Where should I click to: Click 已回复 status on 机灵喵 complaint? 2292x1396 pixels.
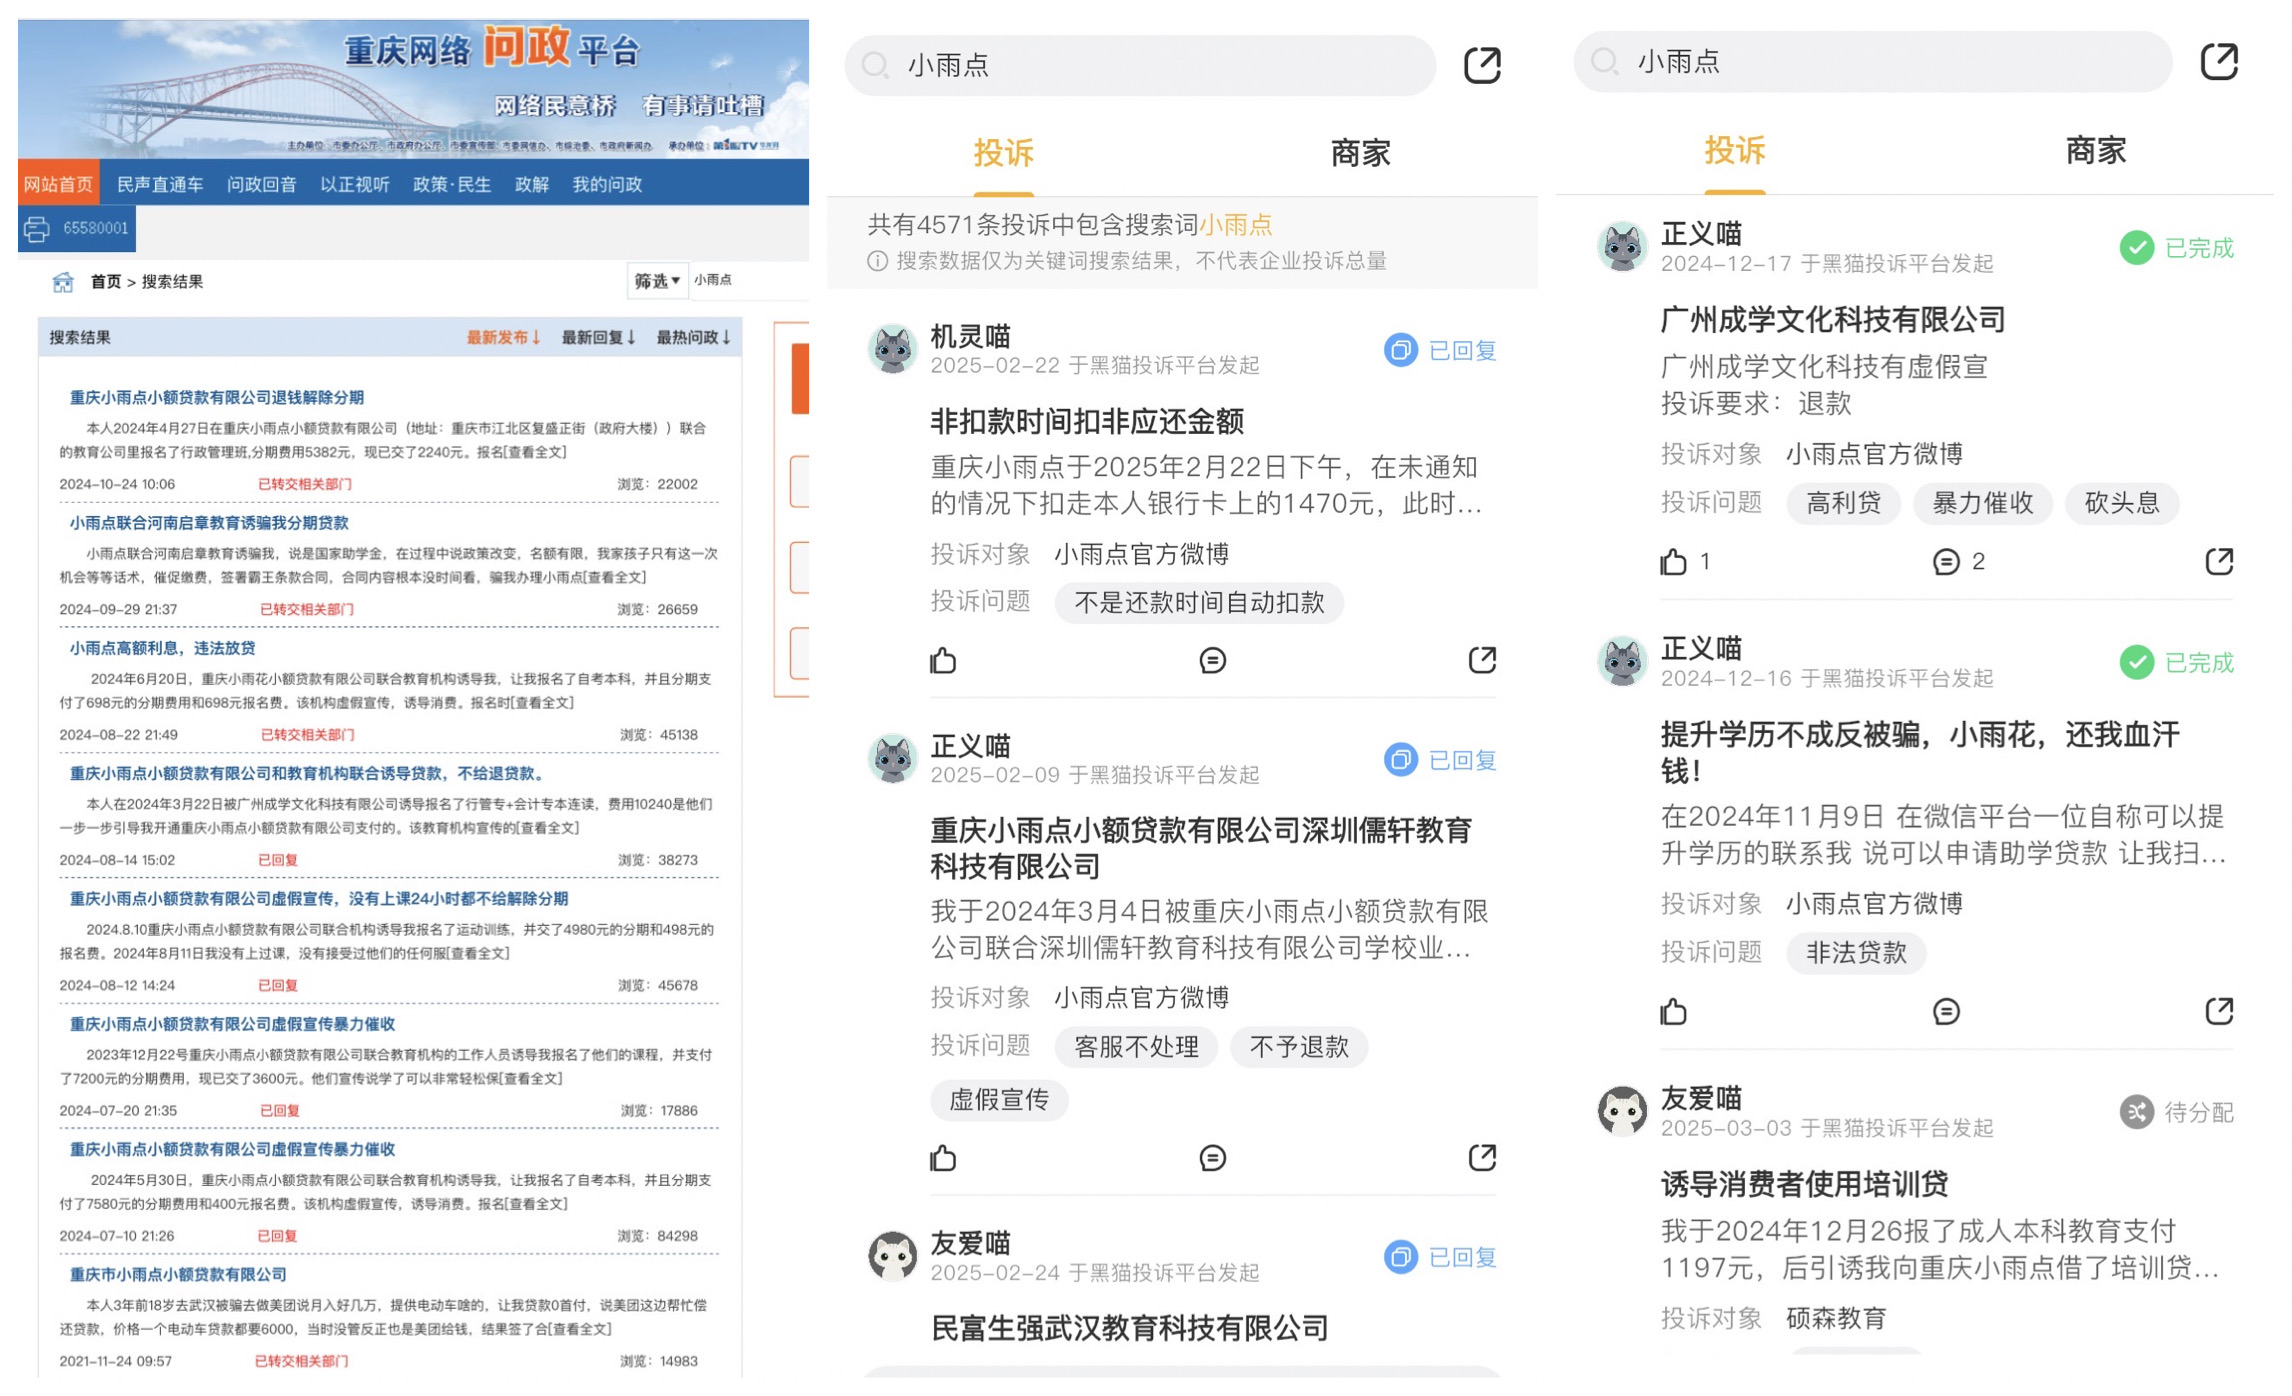click(1441, 351)
